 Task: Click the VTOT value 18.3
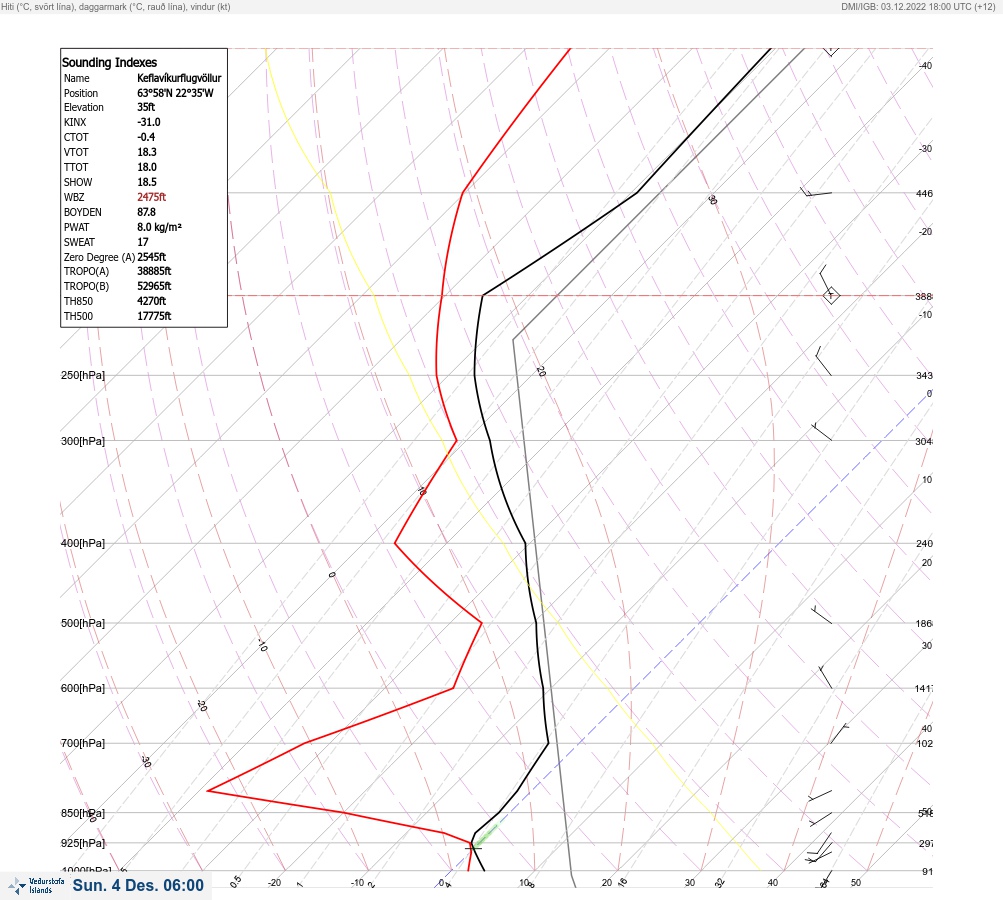(147, 152)
